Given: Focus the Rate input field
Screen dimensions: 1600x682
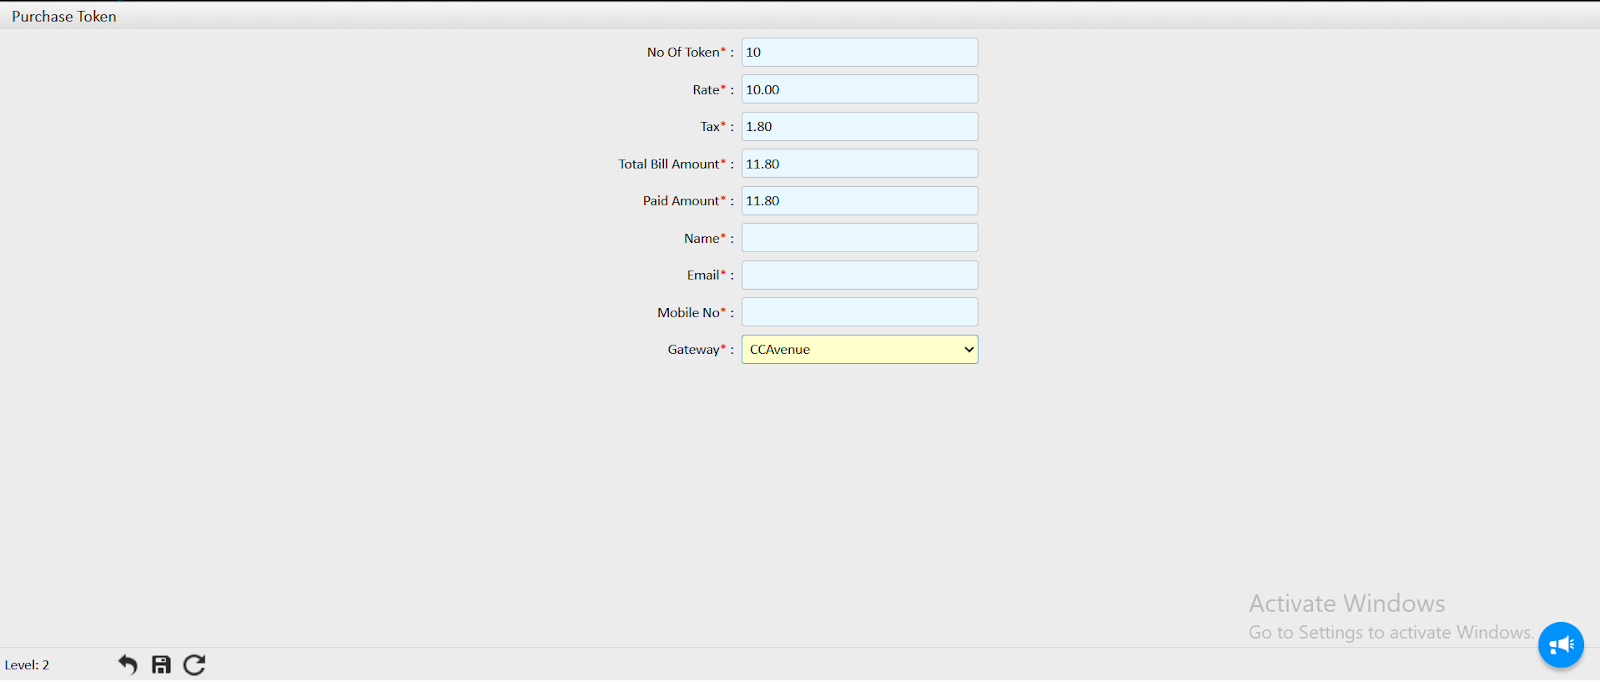Looking at the screenshot, I should (859, 89).
